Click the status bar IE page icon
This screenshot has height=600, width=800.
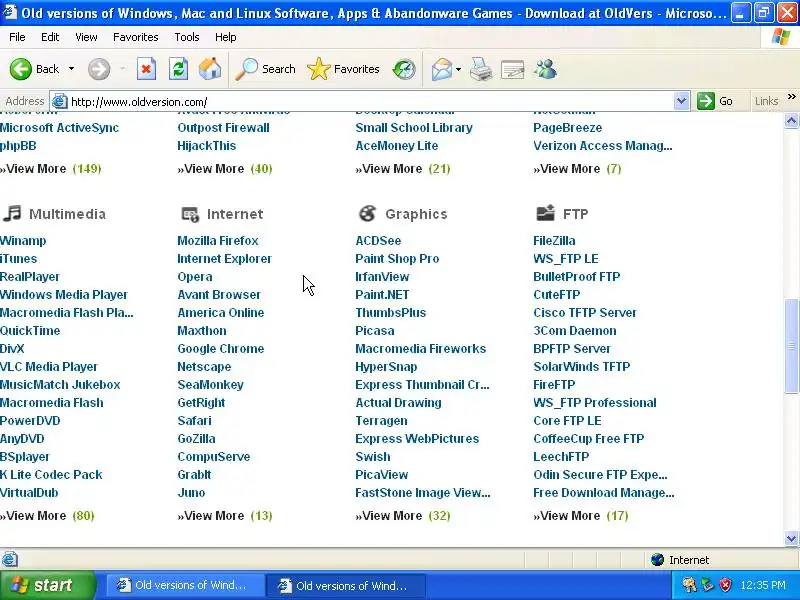9,560
